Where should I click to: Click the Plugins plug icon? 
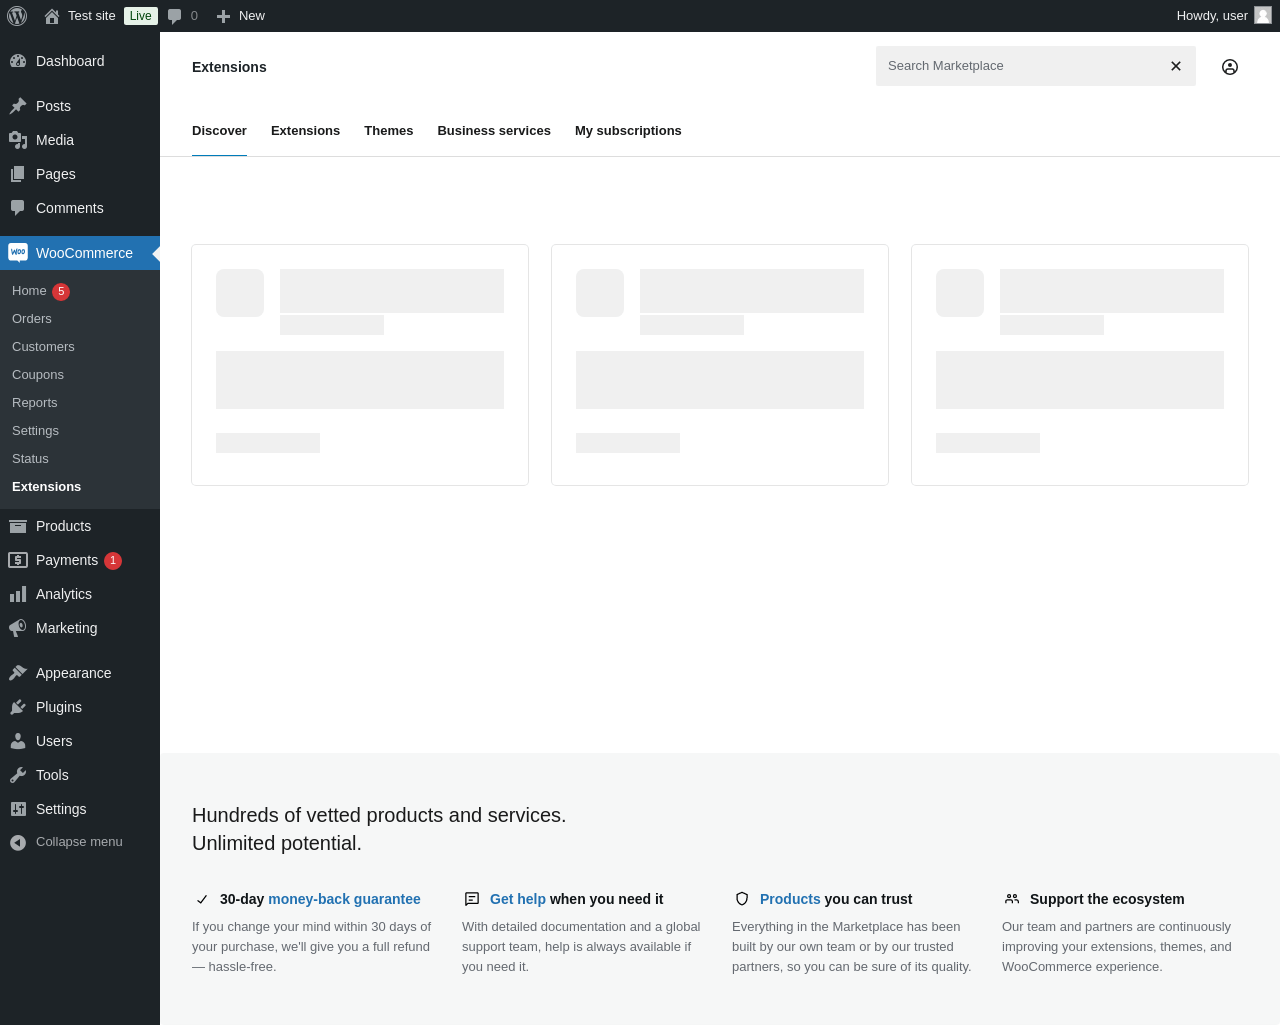click(x=18, y=707)
